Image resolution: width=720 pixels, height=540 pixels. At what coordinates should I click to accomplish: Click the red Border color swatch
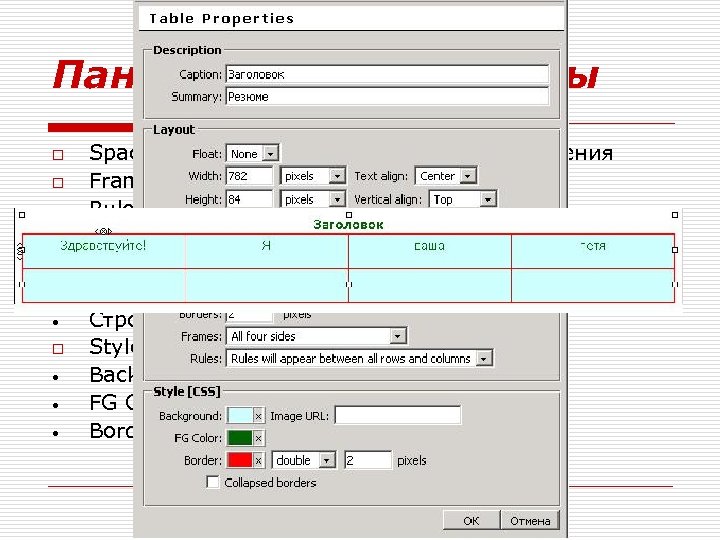[x=239, y=460]
